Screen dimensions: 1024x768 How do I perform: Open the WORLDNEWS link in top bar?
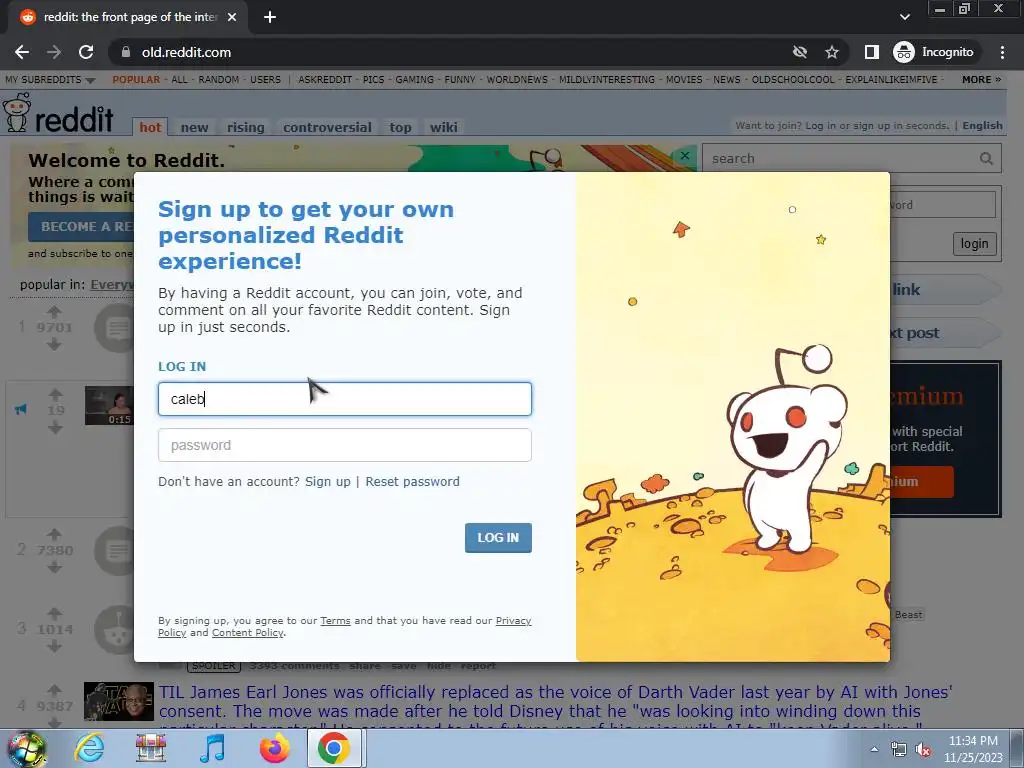click(517, 80)
